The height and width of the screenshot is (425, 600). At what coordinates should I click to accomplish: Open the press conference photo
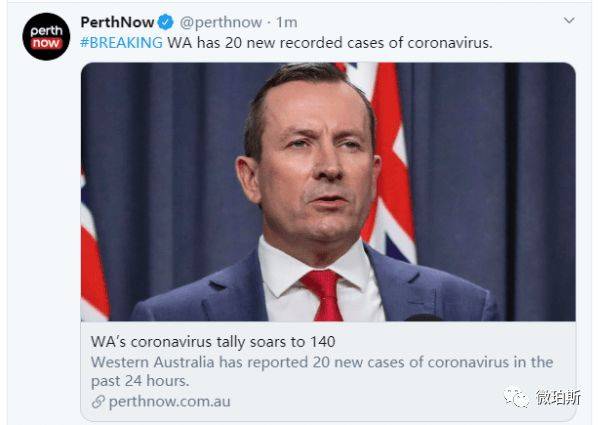point(328,192)
